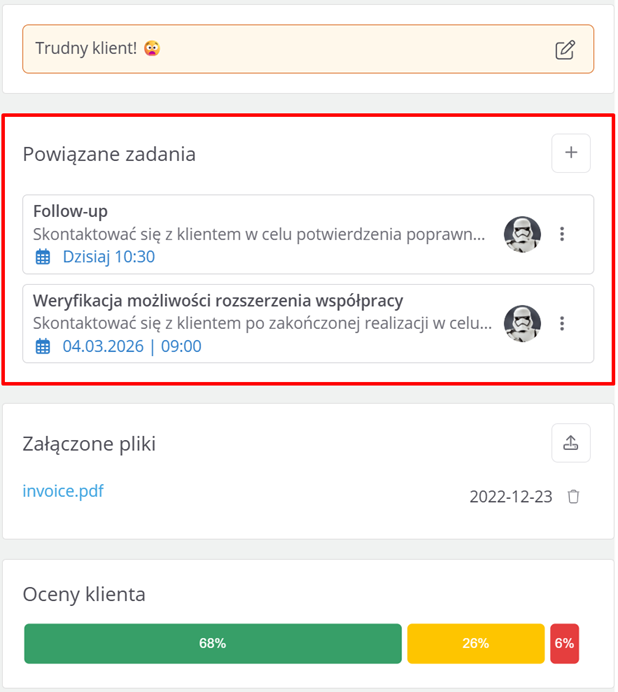Open the invoice.pdf file link
Screen dimensions: 618x692
(x=63, y=491)
